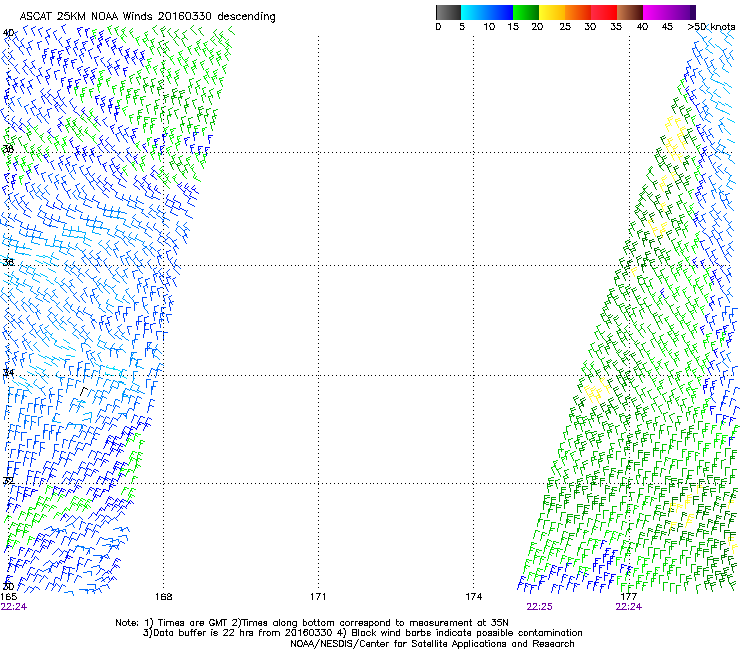
Task: Click the legend tick label '45'
Action: click(667, 27)
